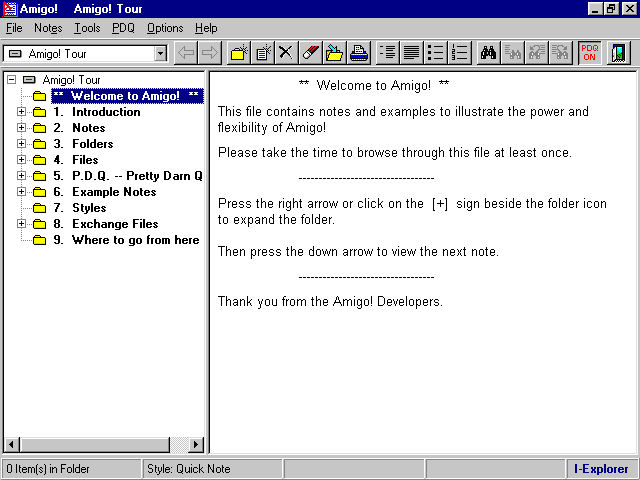The width and height of the screenshot is (640, 480).
Task: Click the tree panel's right scroll arrow
Action: pyautogui.click(x=196, y=445)
